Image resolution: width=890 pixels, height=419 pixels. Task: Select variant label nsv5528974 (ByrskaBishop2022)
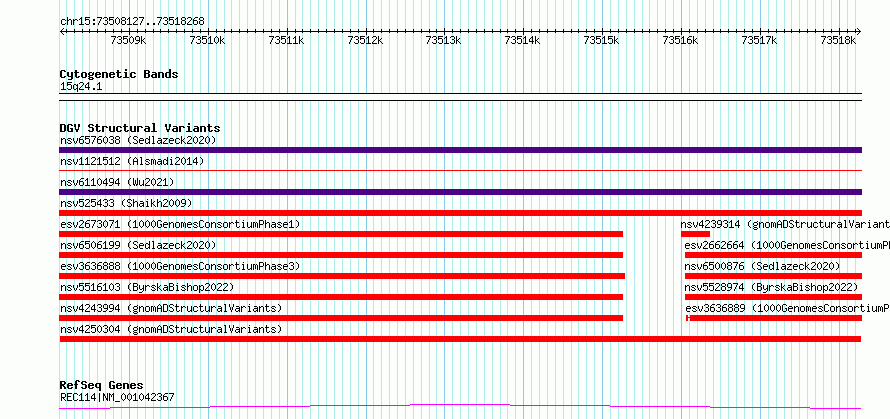pyautogui.click(x=771, y=287)
